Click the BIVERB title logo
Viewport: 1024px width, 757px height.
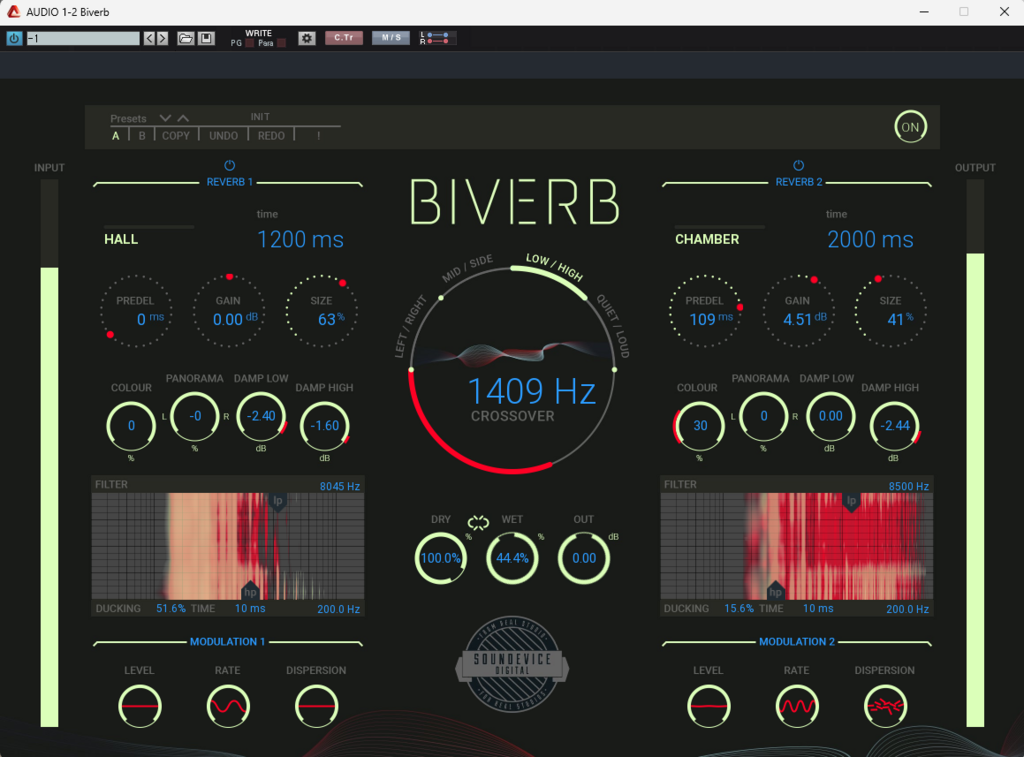pyautogui.click(x=515, y=202)
